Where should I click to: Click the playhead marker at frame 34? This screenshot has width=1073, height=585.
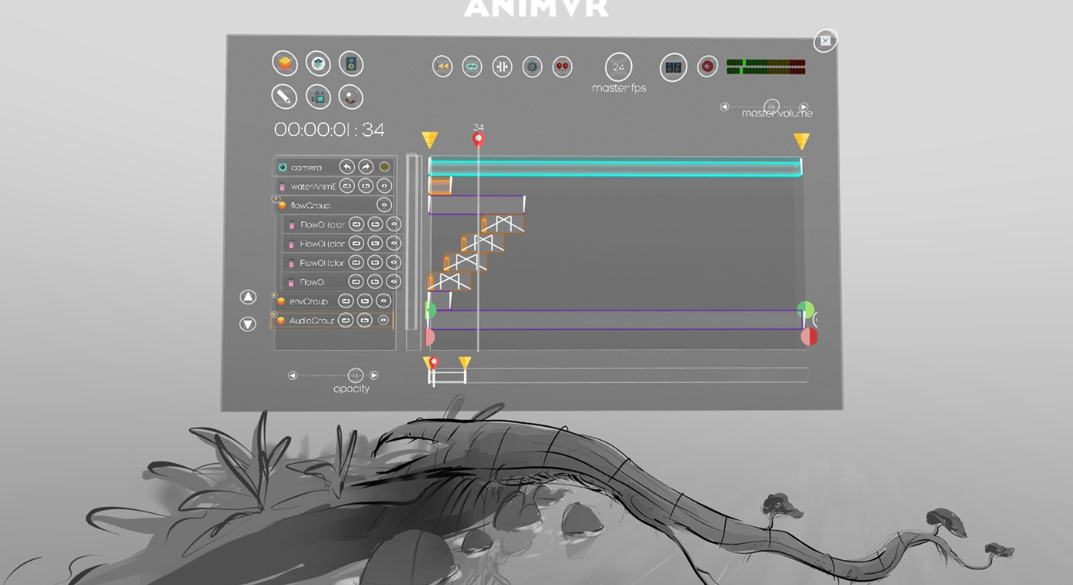tap(478, 139)
